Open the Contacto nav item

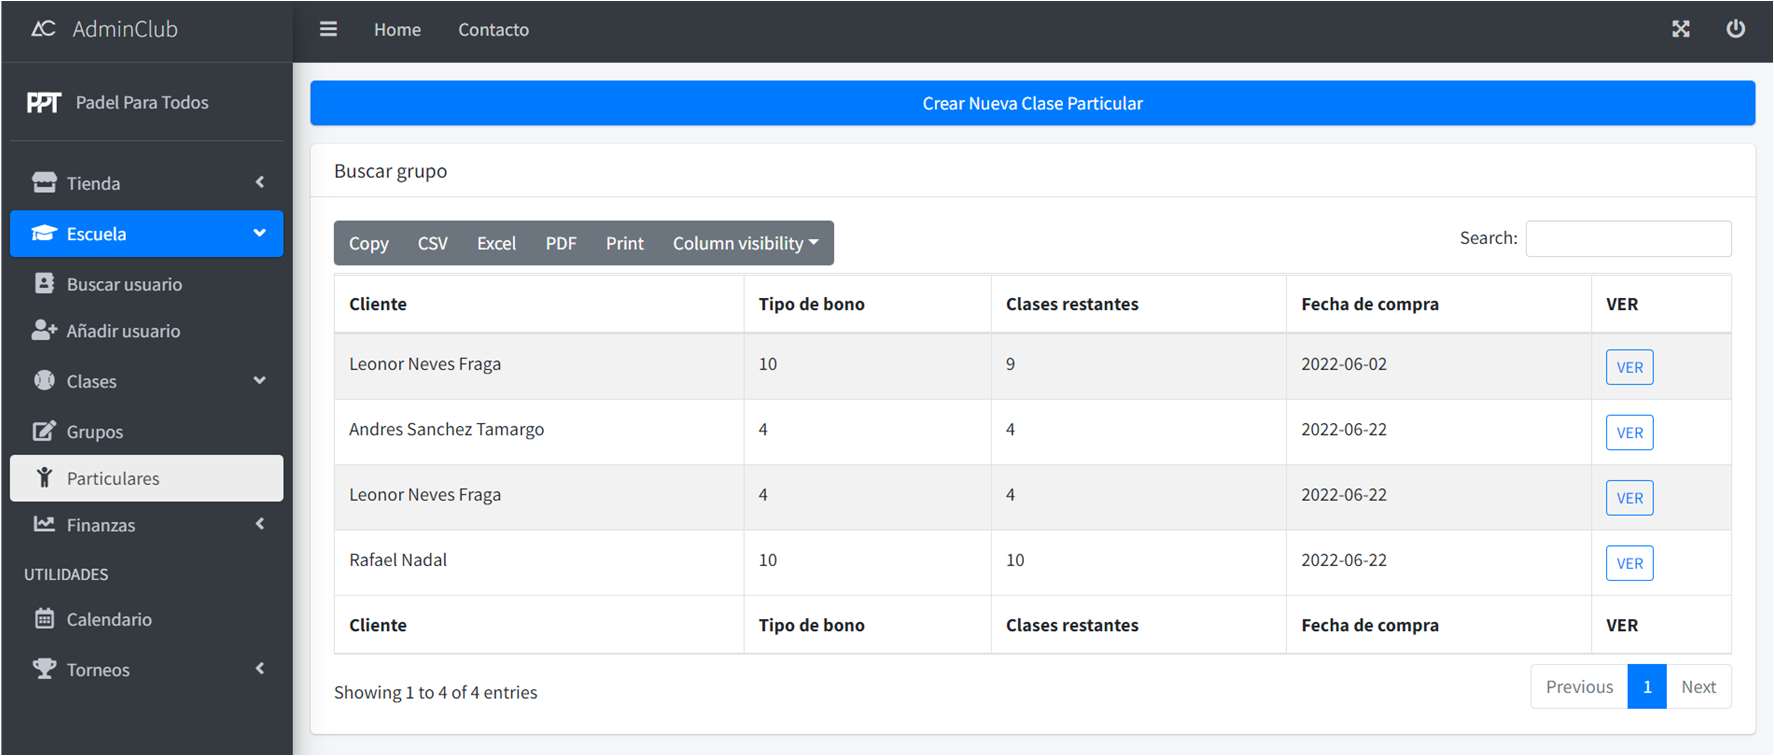[494, 30]
